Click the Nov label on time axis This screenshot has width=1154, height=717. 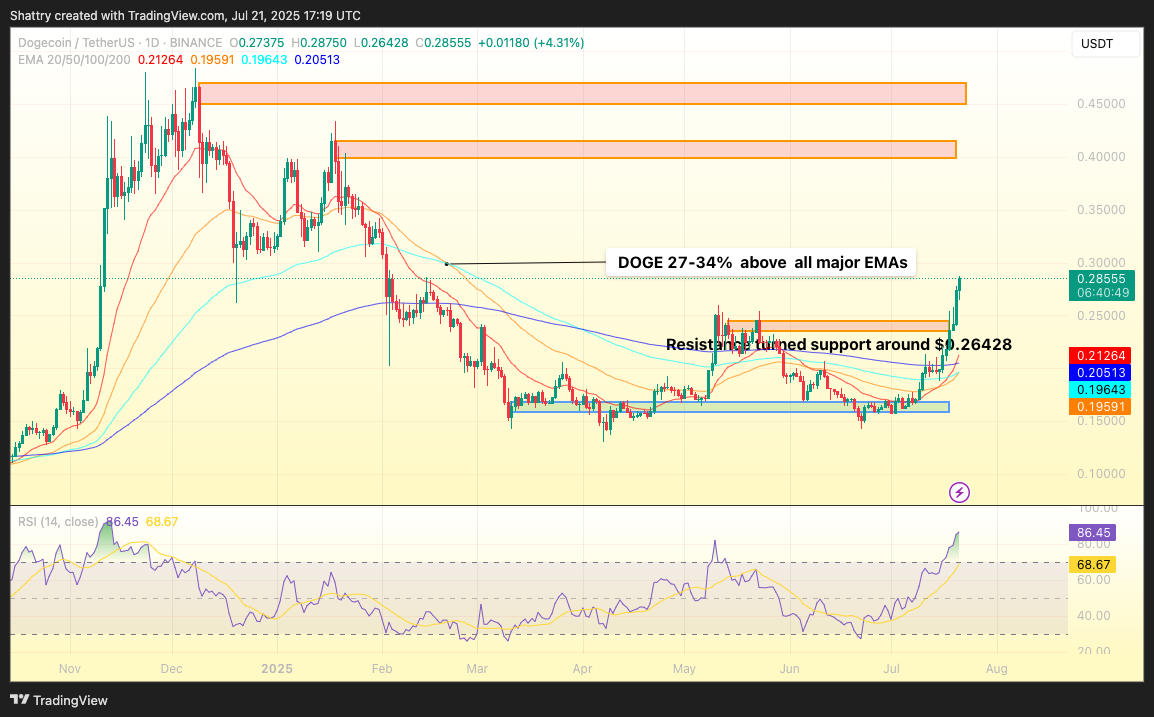coord(69,668)
